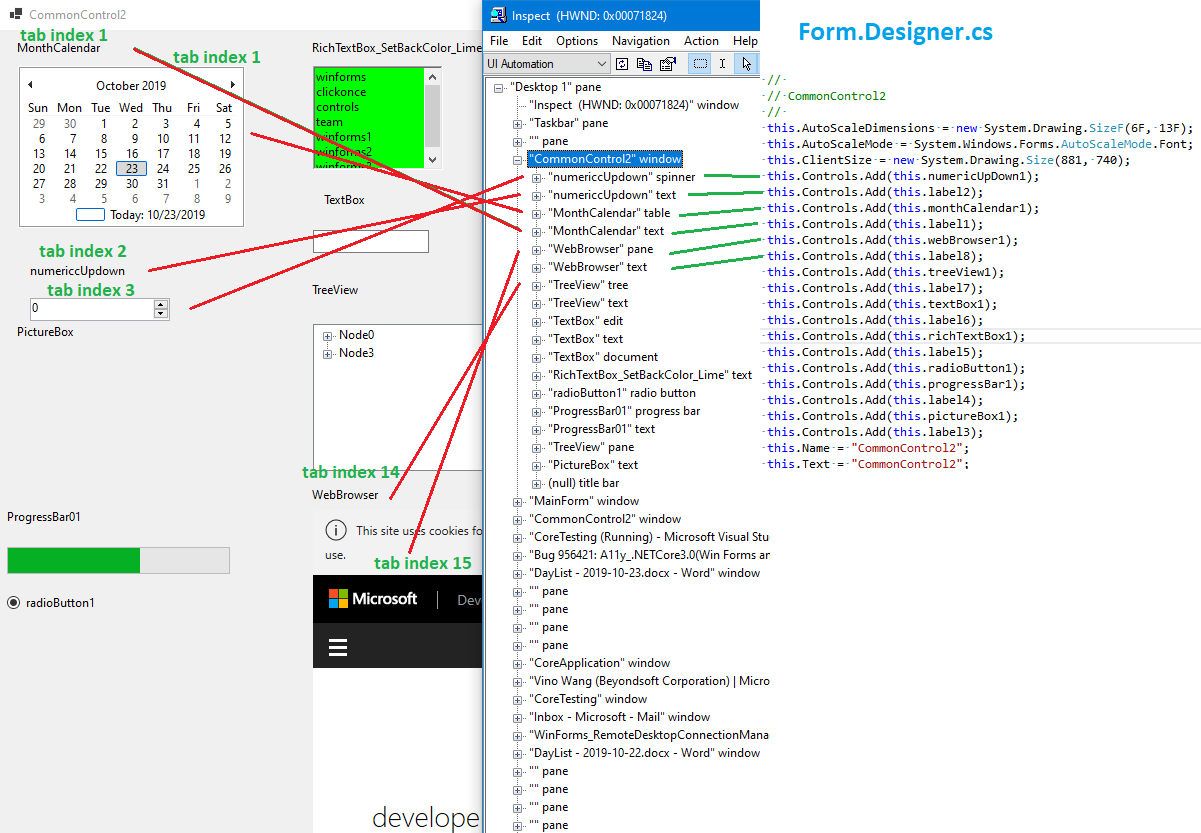Expand the "CoreApplication" window node

point(518,663)
